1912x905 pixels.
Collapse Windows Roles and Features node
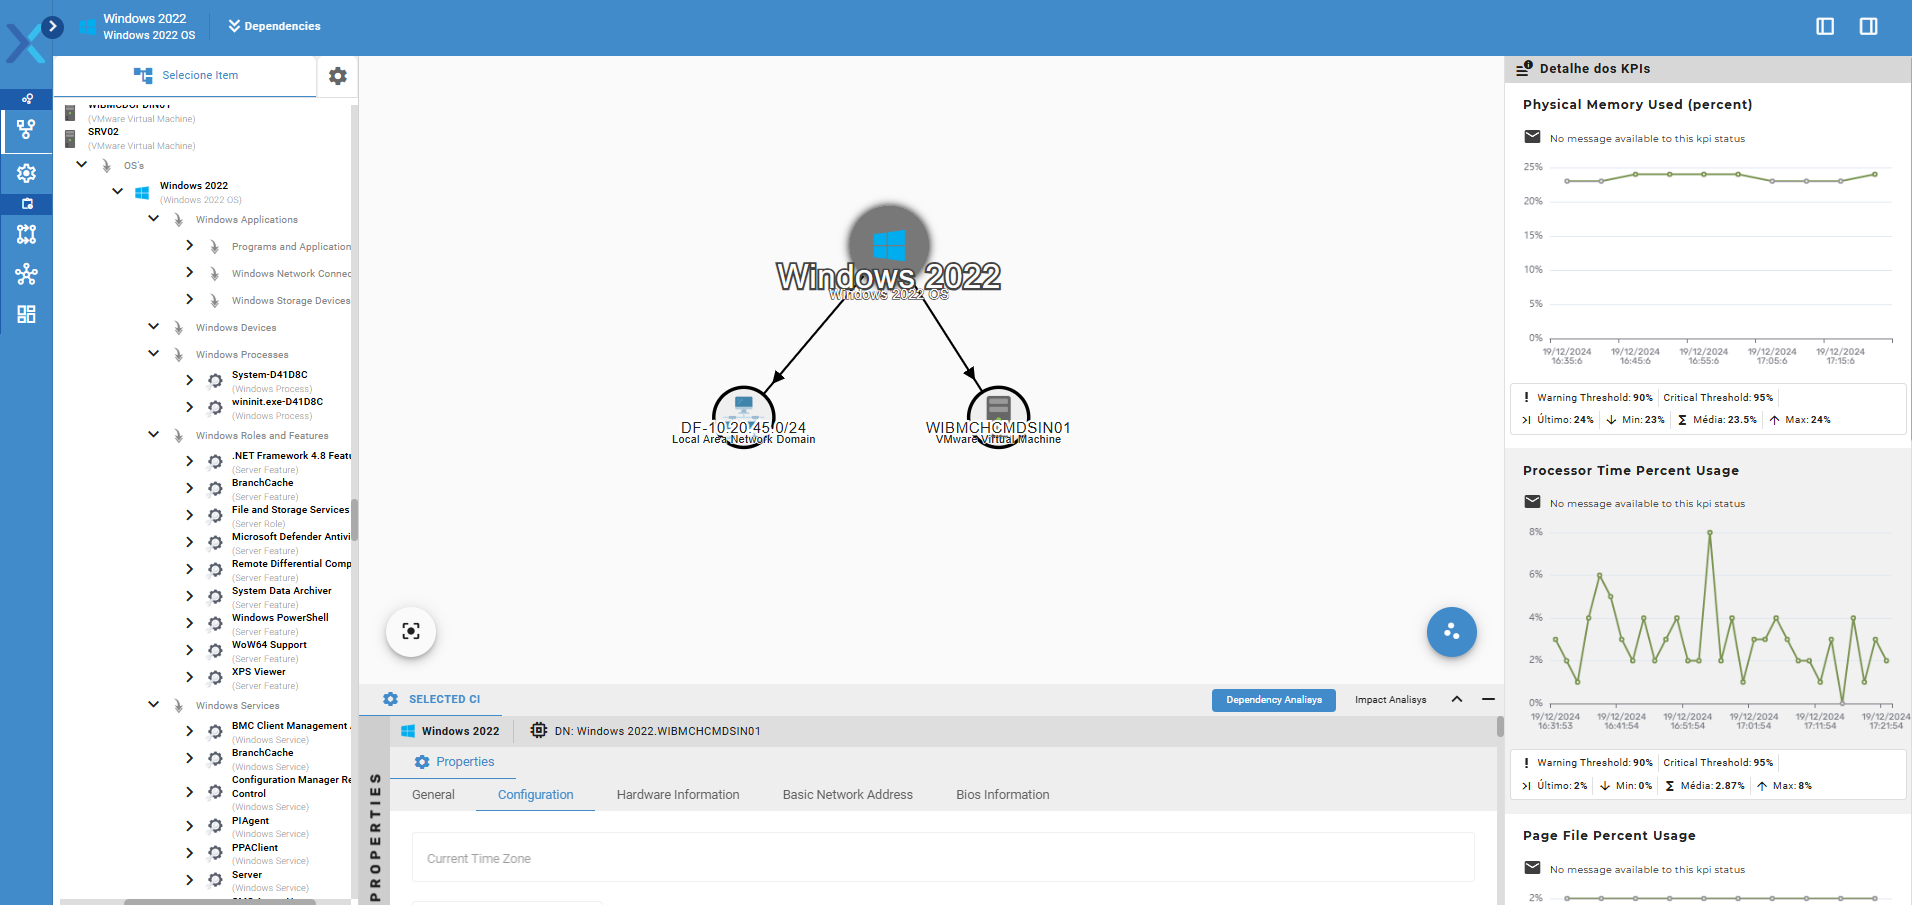tap(154, 434)
